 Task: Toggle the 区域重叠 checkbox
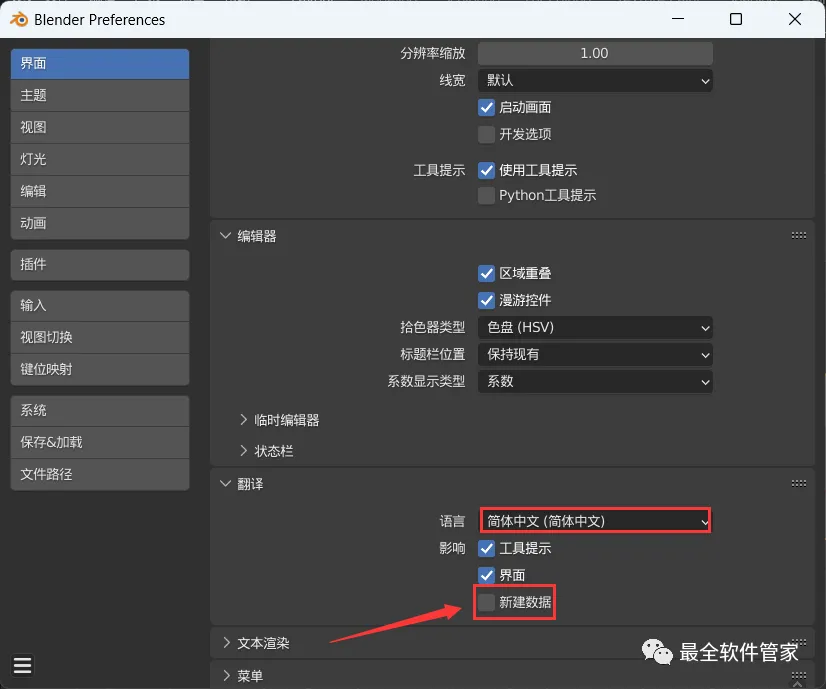tap(486, 273)
